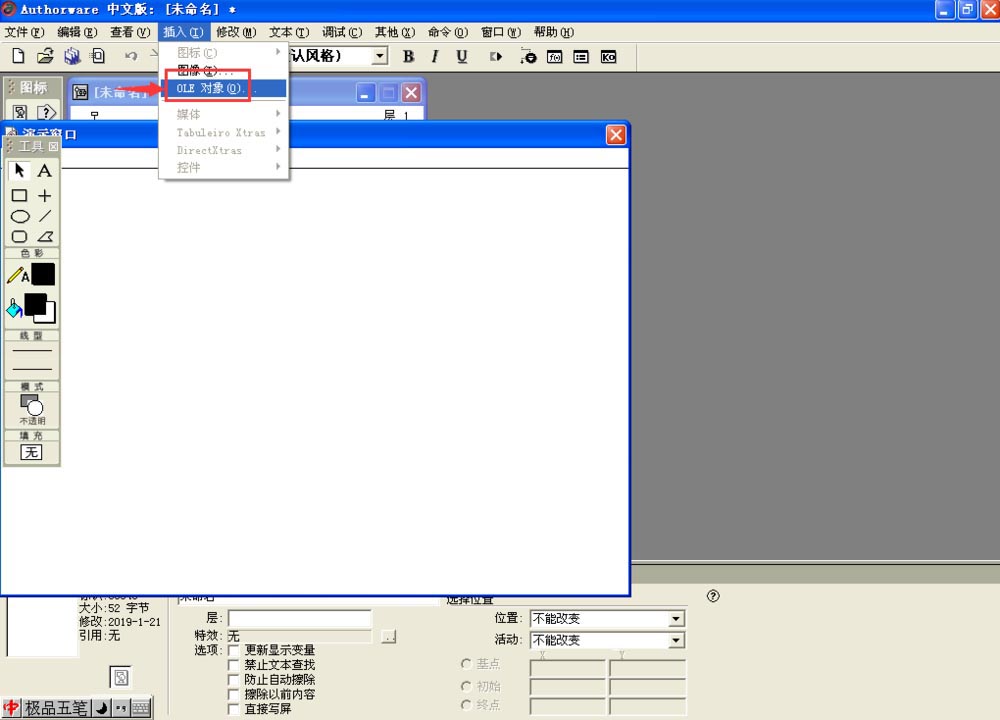Image resolution: width=1000 pixels, height=720 pixels.
Task: Open the Variables window icon
Action: (581, 57)
